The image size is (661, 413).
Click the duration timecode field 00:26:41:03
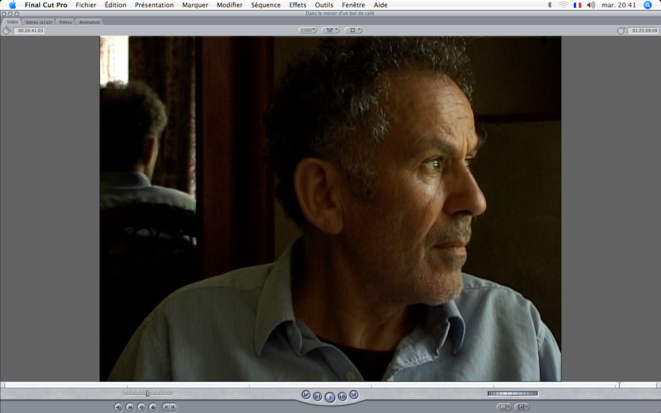point(30,31)
